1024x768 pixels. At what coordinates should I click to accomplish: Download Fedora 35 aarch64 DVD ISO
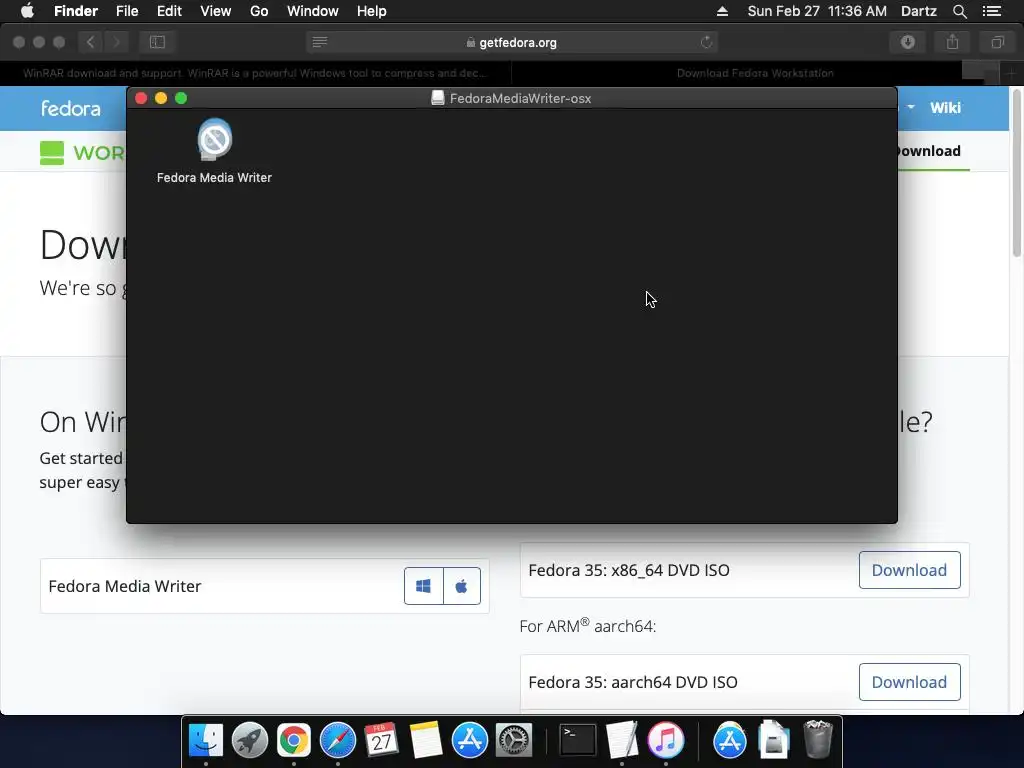[x=909, y=682]
